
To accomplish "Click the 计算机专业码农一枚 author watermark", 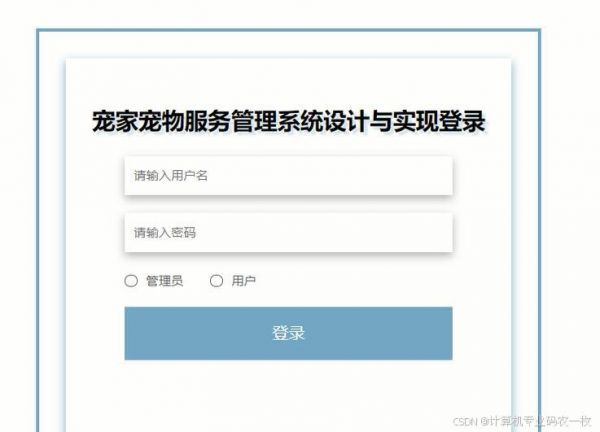I will (541, 422).
